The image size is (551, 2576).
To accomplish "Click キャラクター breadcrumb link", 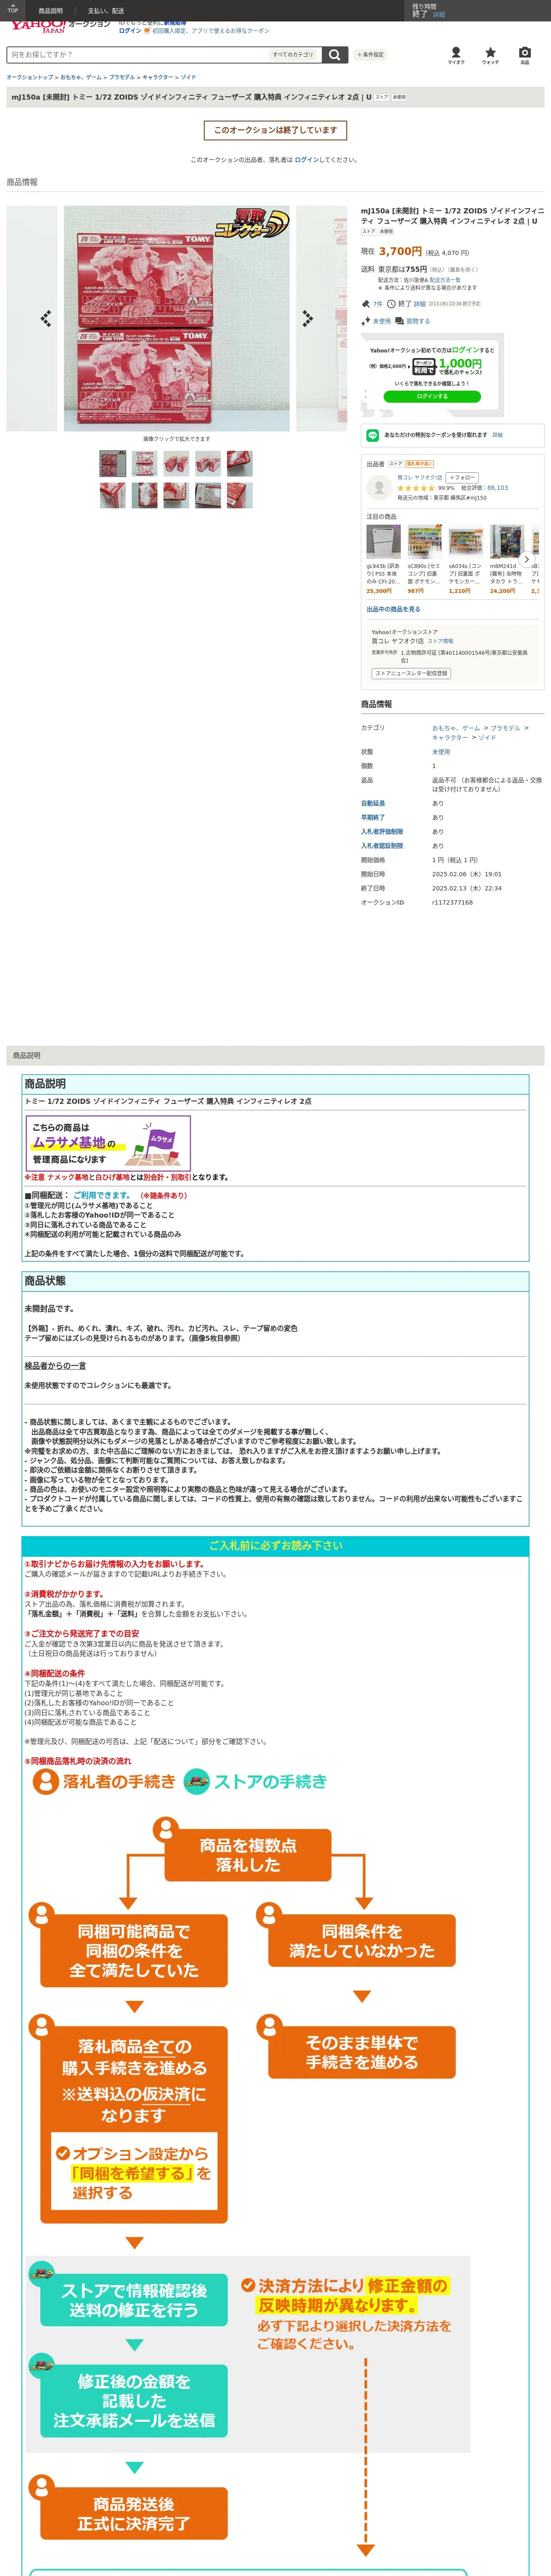I will (x=157, y=77).
